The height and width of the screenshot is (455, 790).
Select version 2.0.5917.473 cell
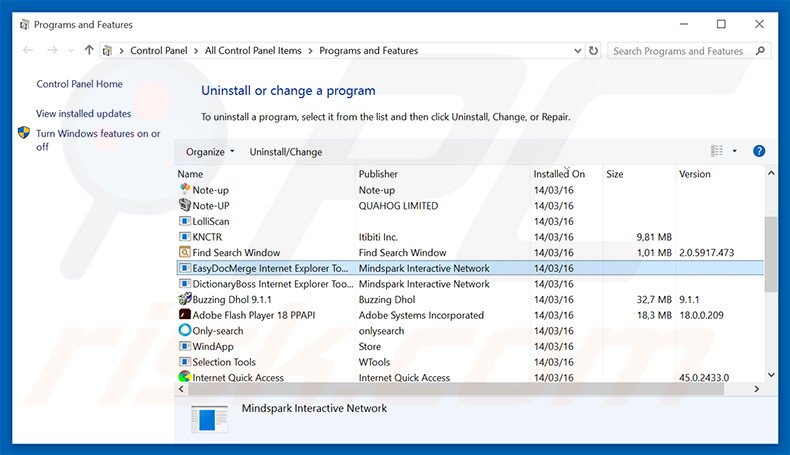(x=706, y=252)
